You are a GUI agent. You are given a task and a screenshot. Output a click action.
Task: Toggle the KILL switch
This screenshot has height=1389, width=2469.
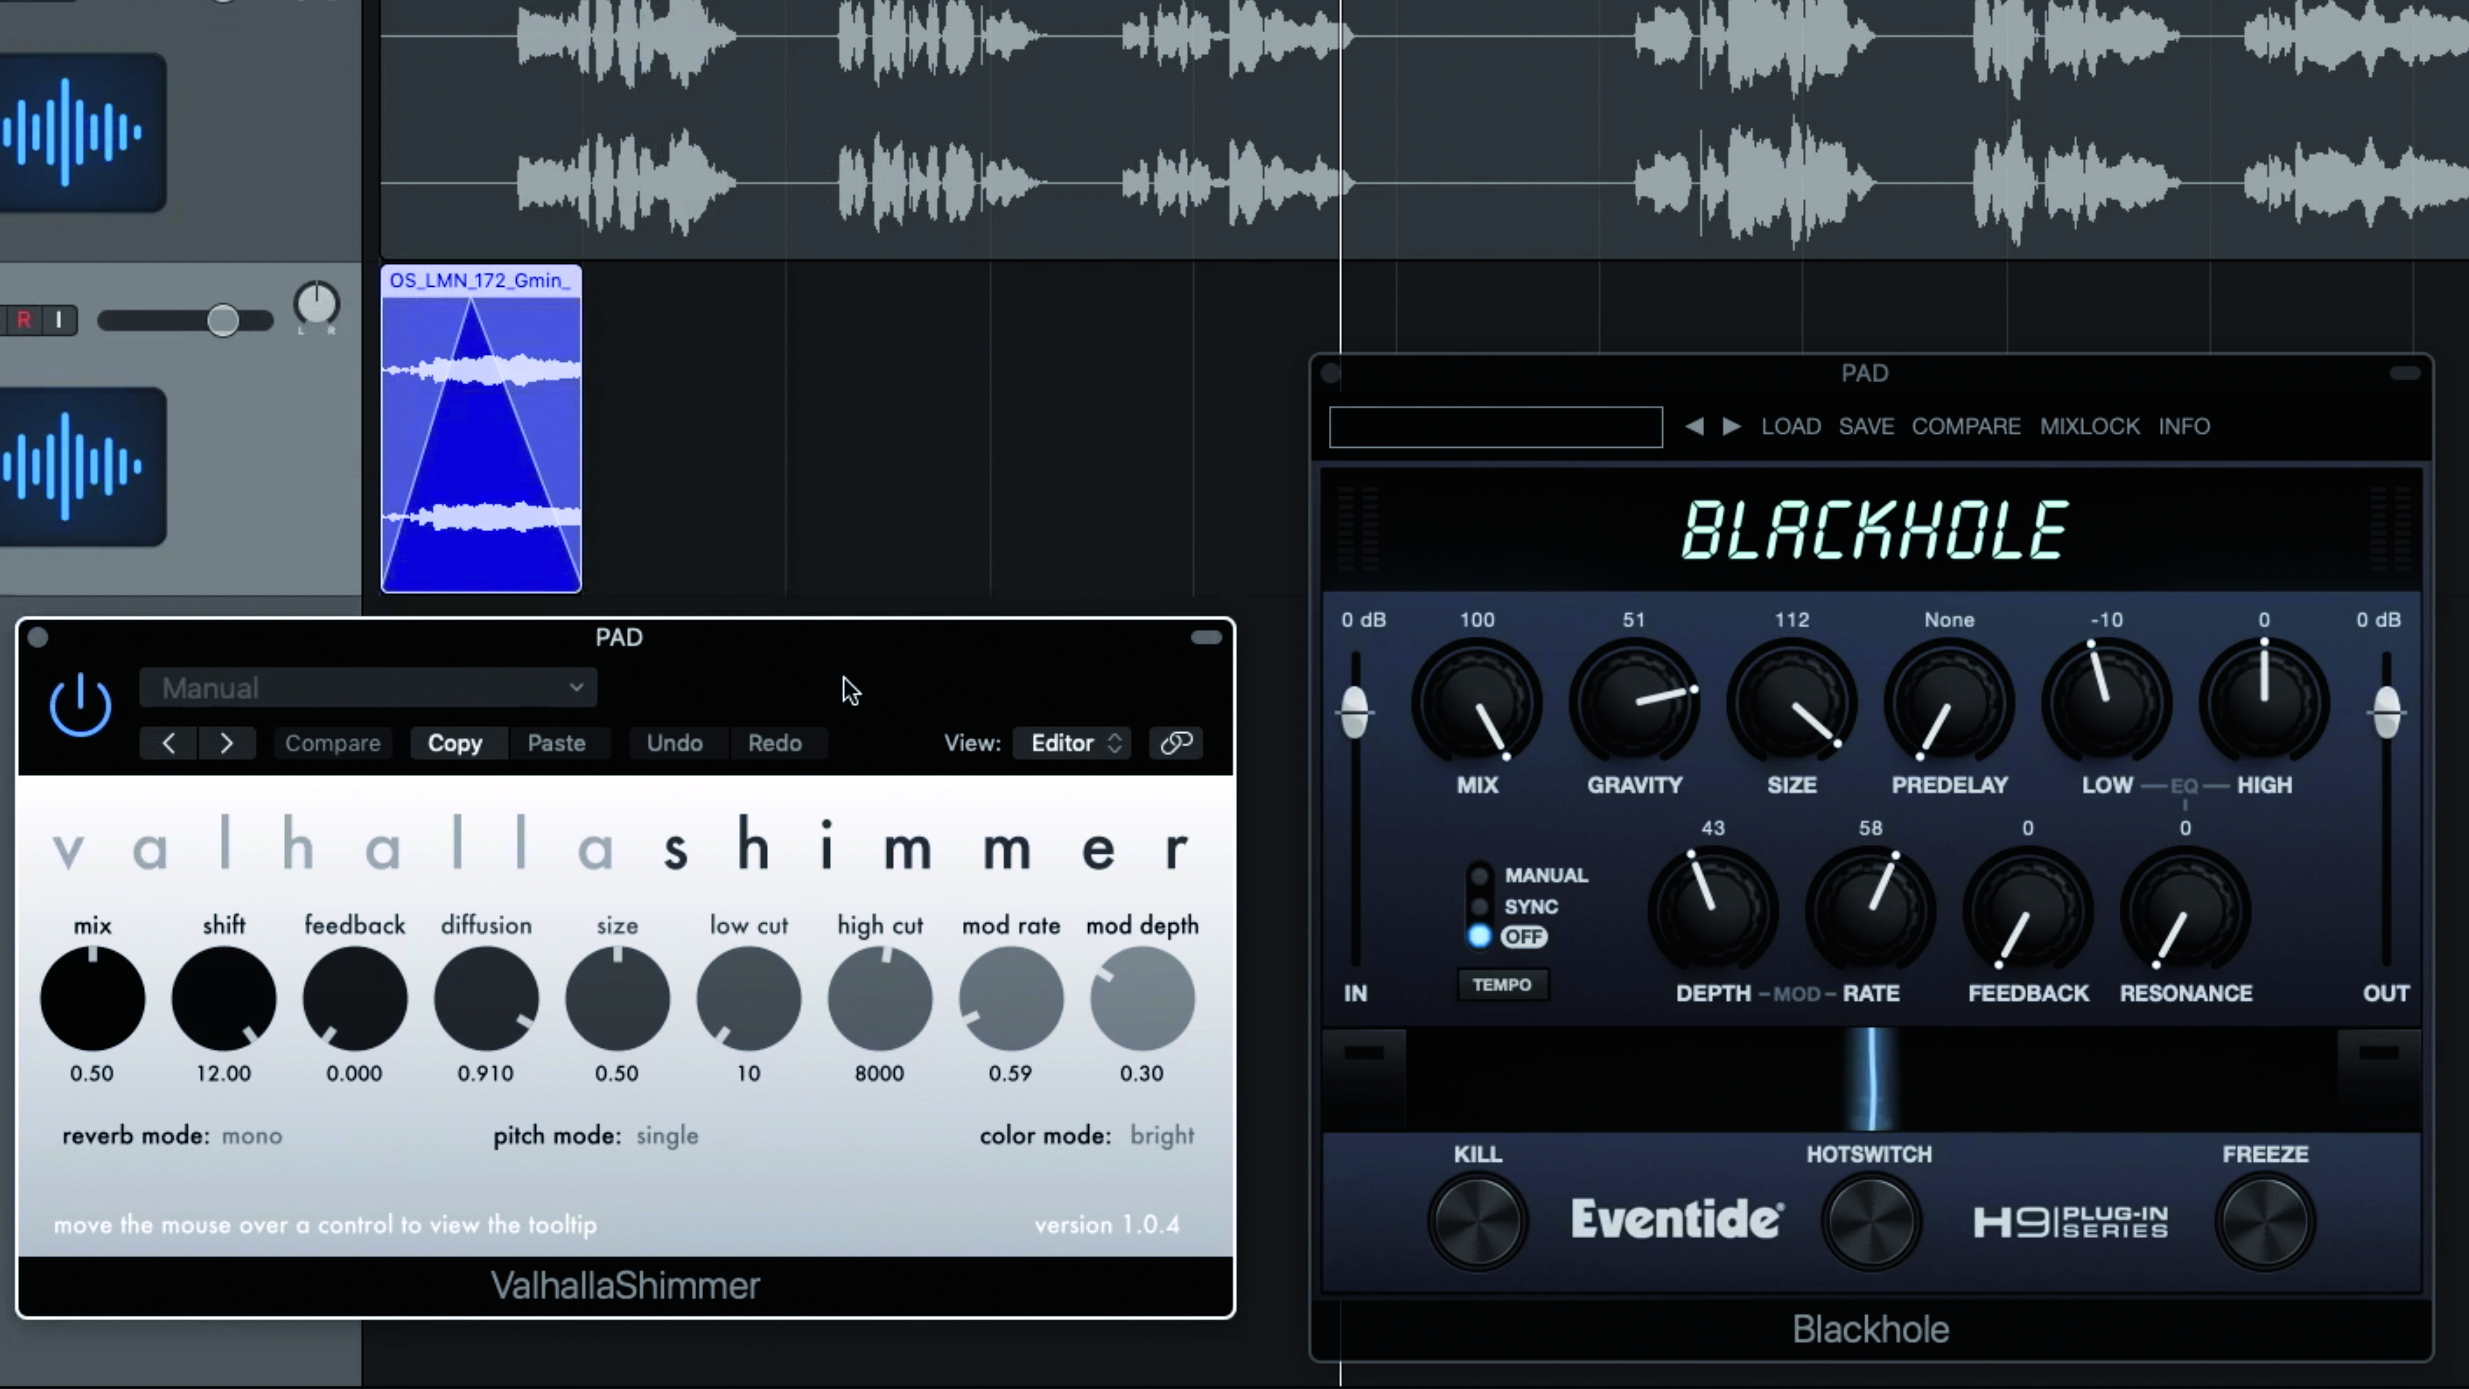(1477, 1222)
